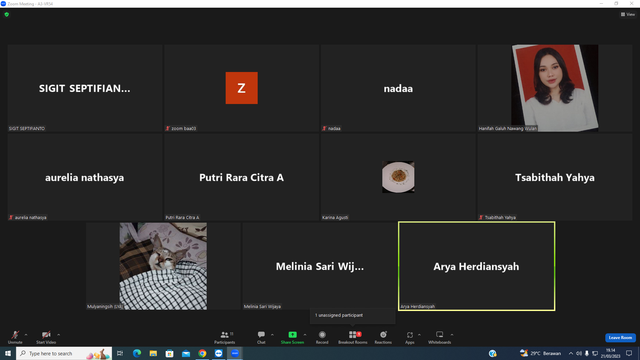The width and height of the screenshot is (640, 360).
Task: Select the aurelia nathasya participant tile
Action: click(x=85, y=177)
